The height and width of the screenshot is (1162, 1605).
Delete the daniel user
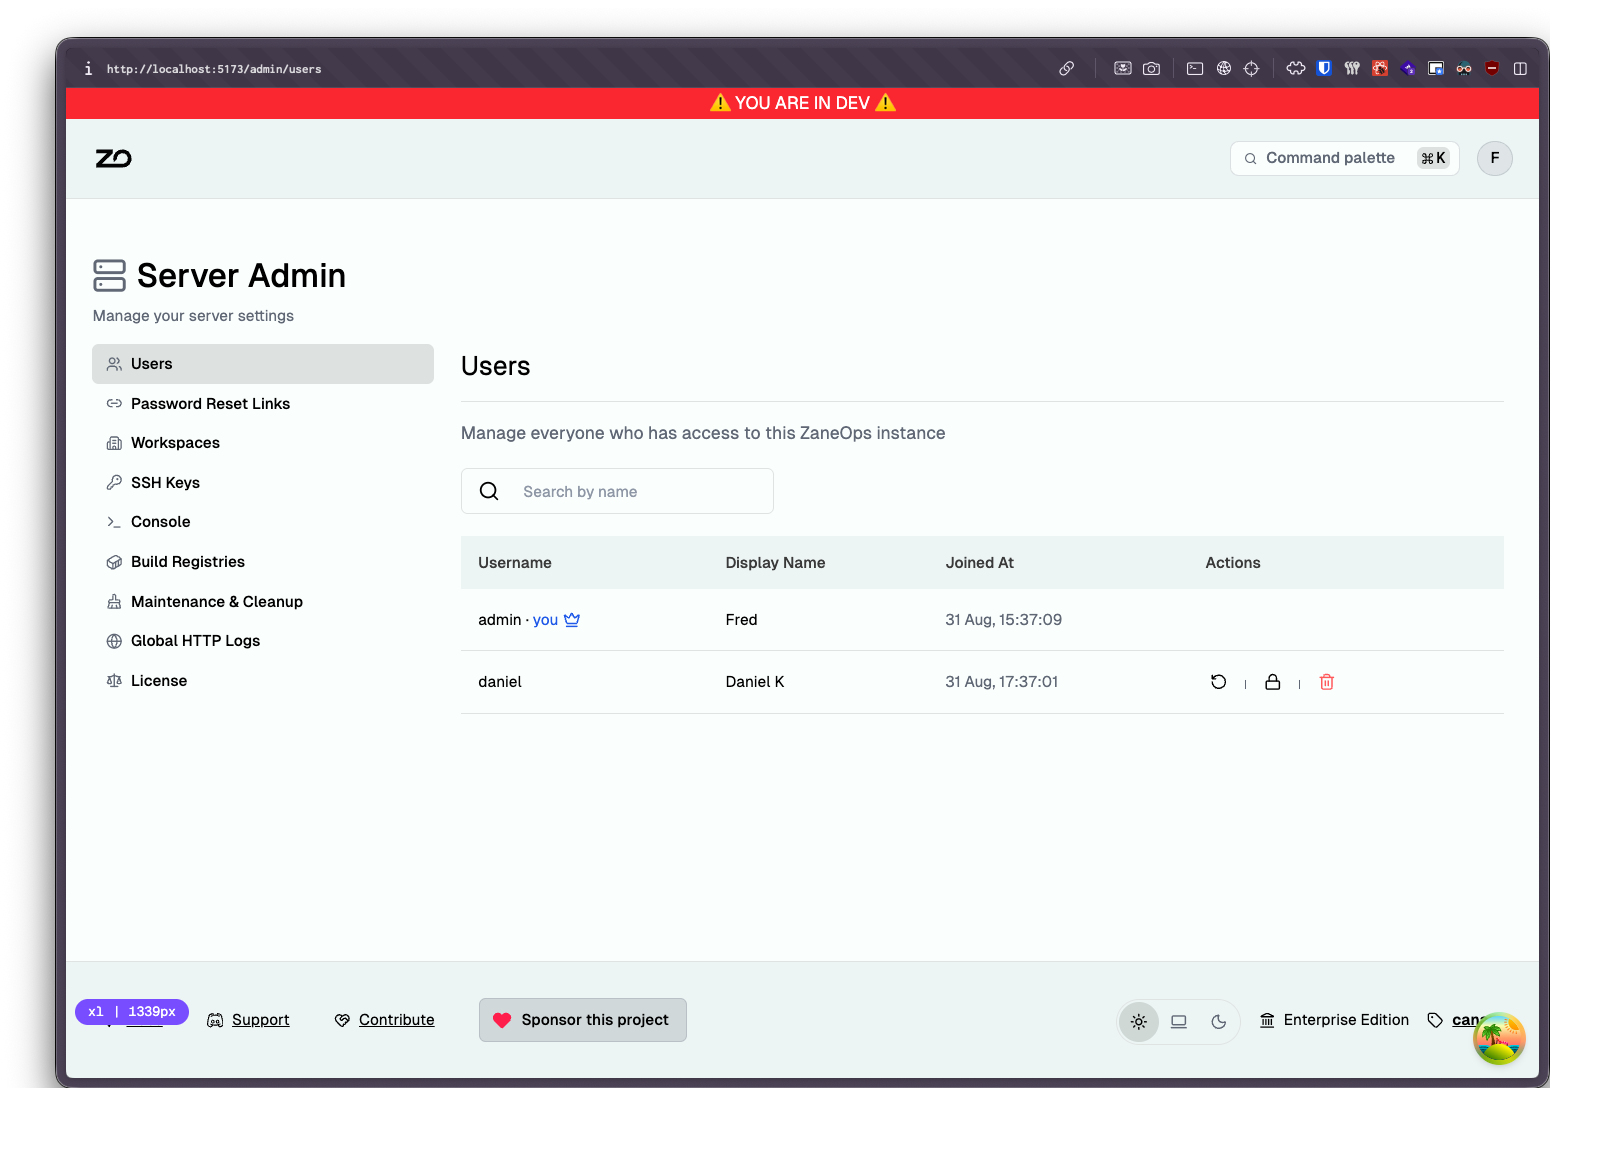(x=1327, y=682)
